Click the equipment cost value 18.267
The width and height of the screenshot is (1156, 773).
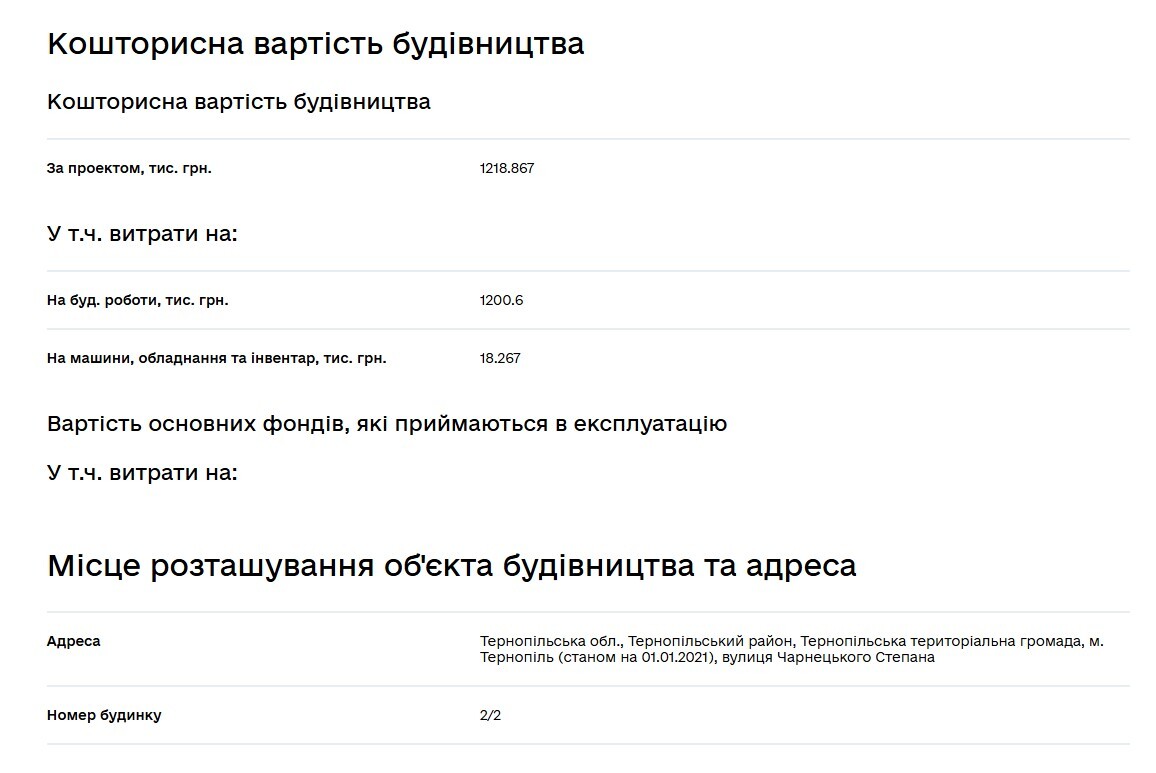point(500,358)
